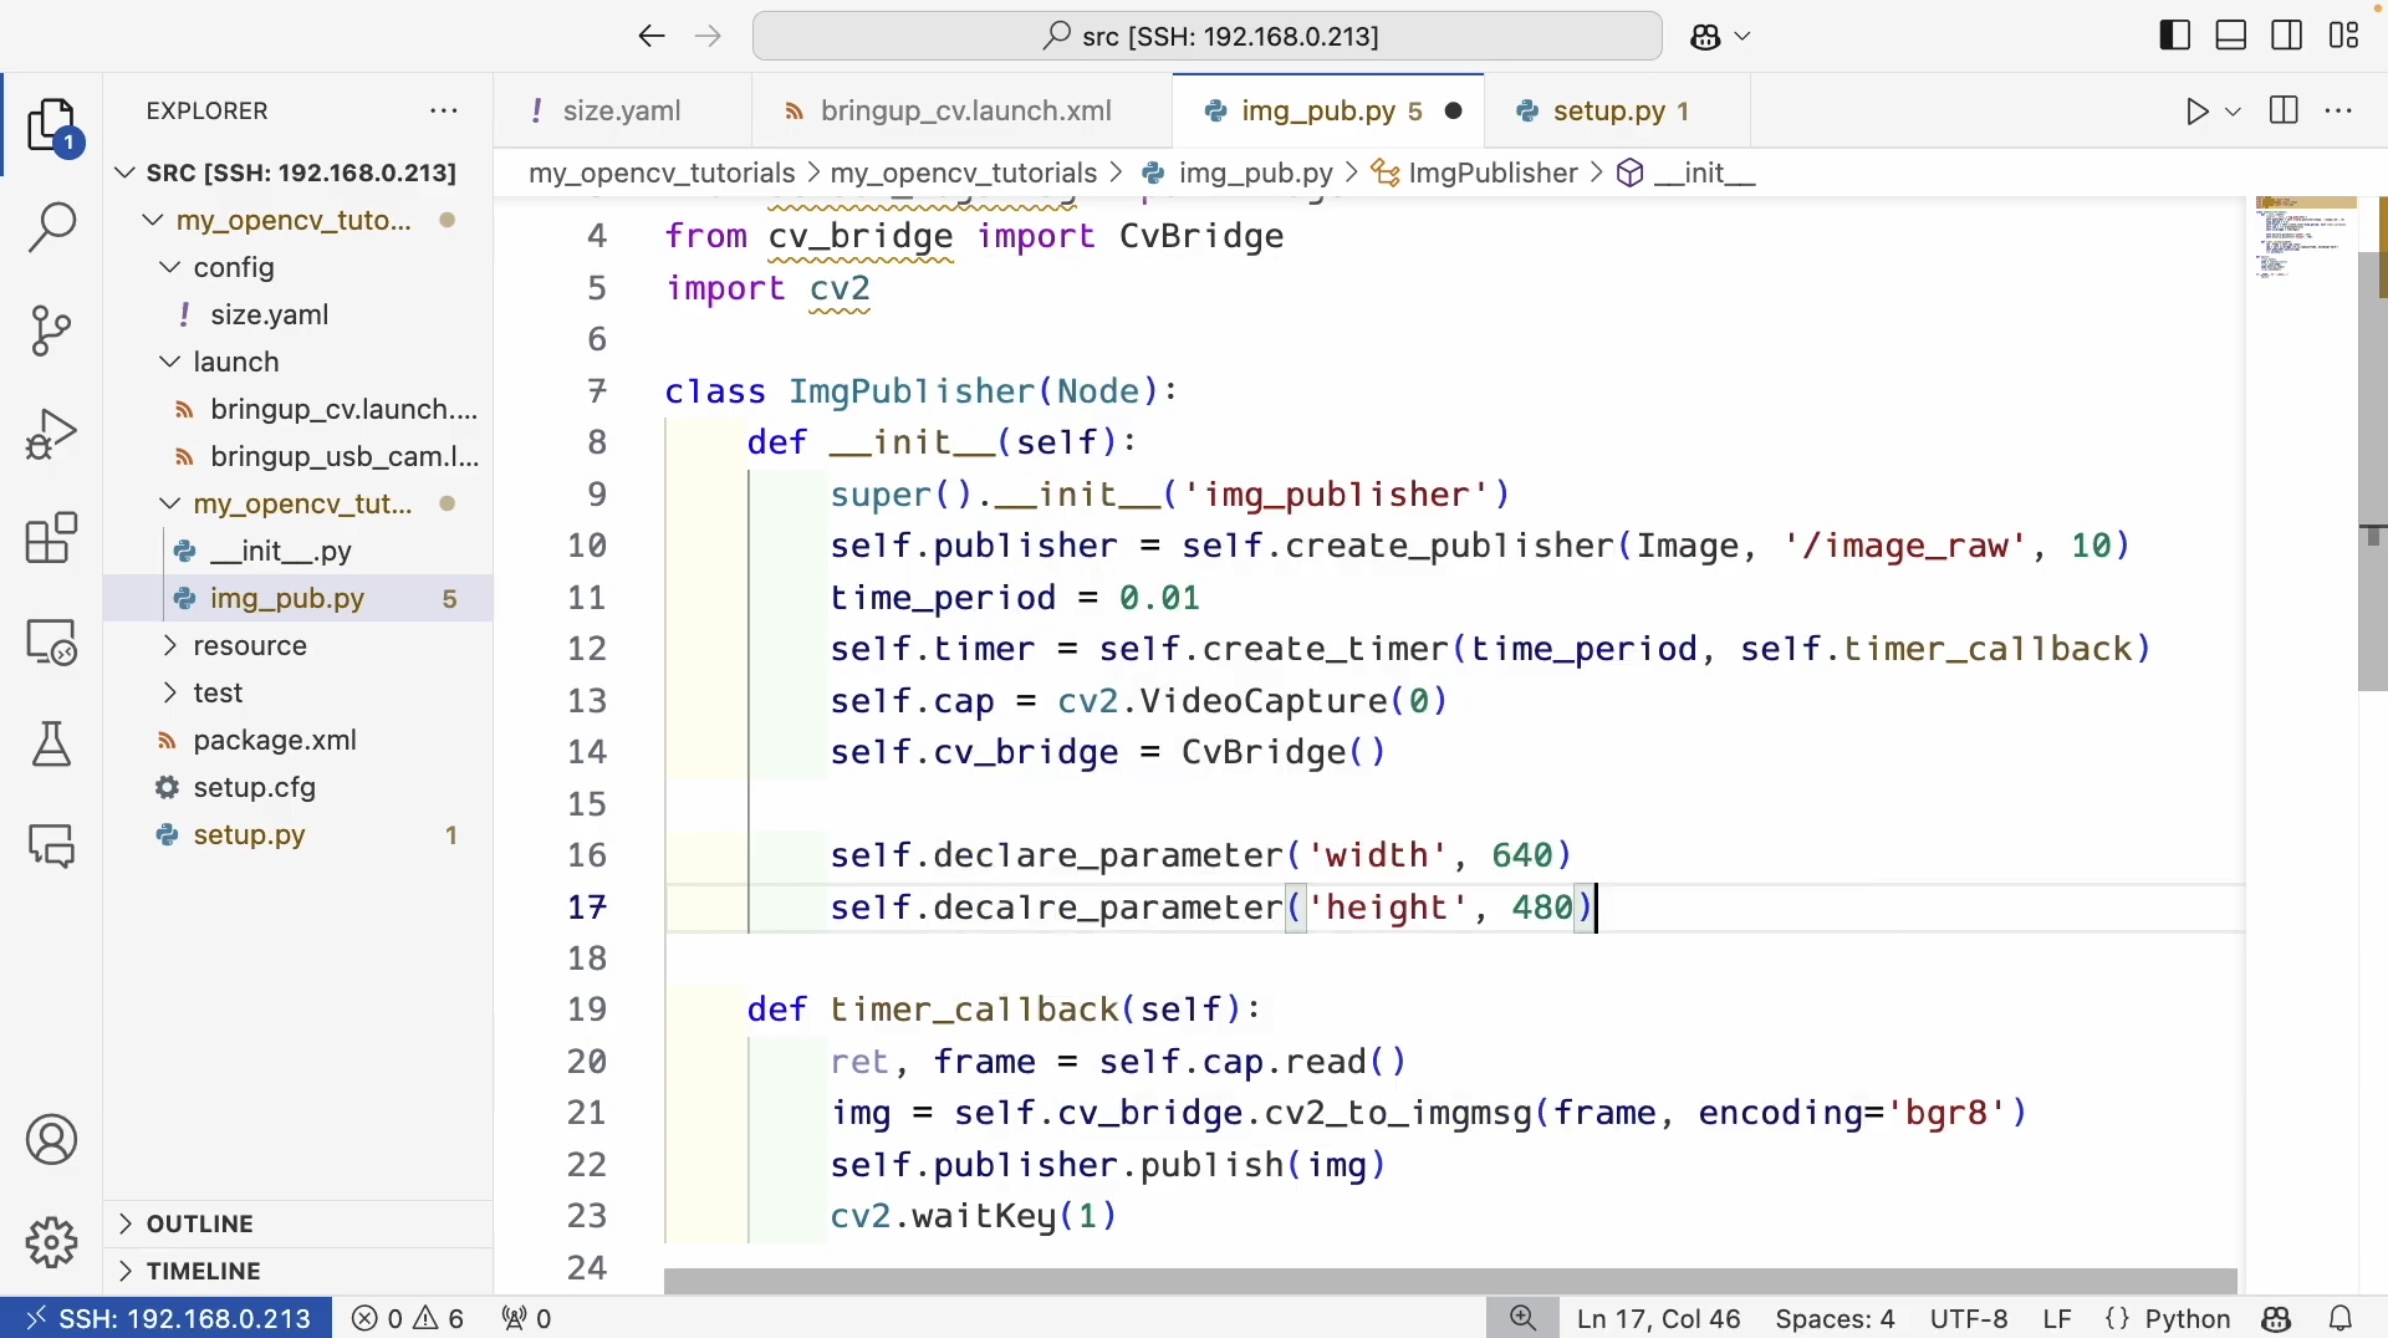The height and width of the screenshot is (1338, 2388).
Task: Open package.xml from the file tree
Action: (x=274, y=740)
